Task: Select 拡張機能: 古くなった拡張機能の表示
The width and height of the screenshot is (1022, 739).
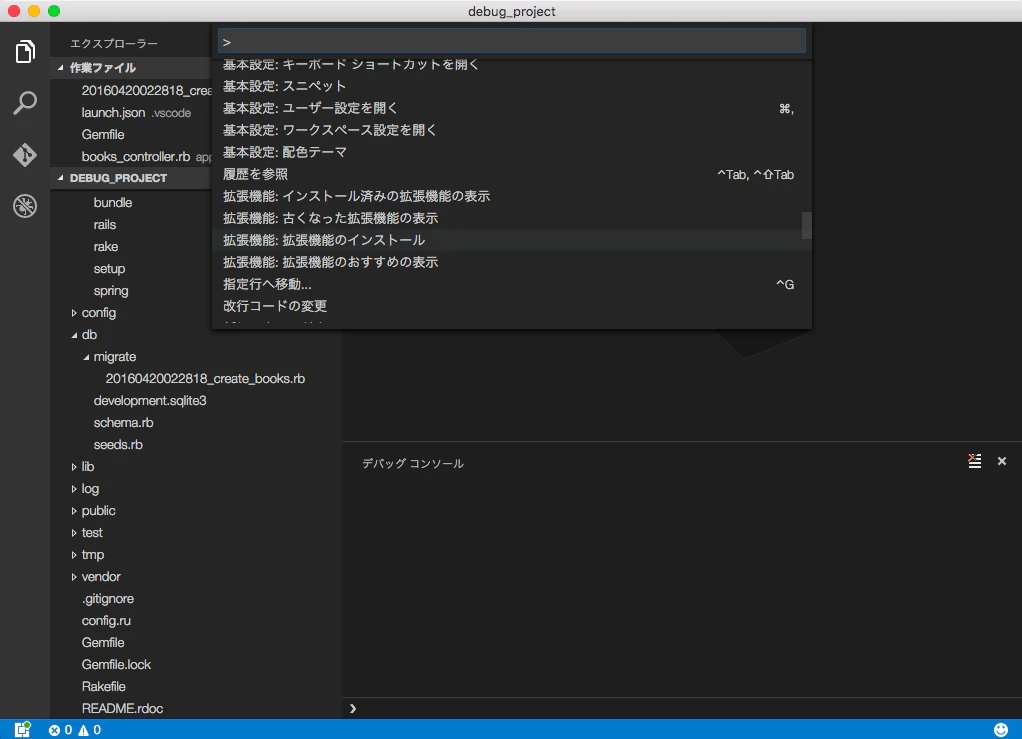Action: point(512,218)
